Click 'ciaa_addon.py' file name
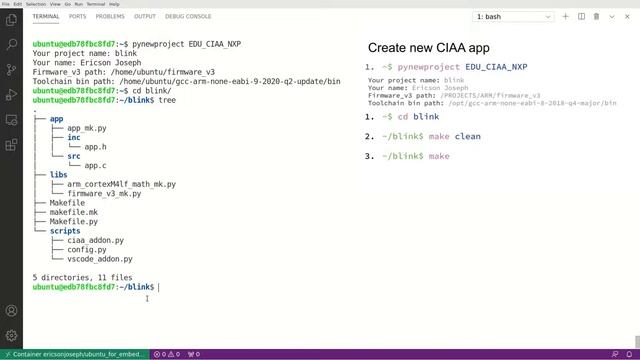This screenshot has width=640, height=360. 96,240
